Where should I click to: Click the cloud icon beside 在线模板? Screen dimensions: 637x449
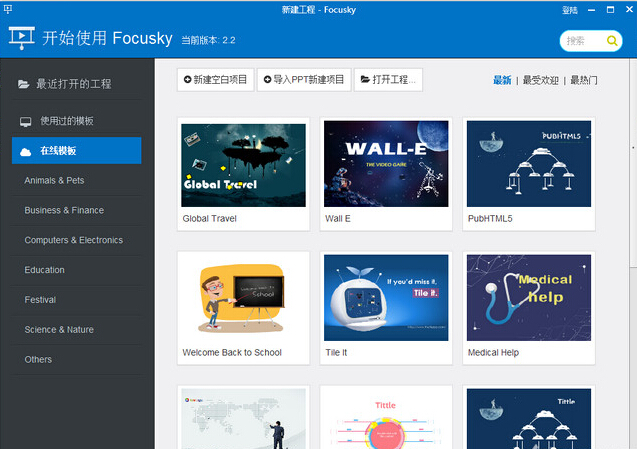(x=26, y=151)
